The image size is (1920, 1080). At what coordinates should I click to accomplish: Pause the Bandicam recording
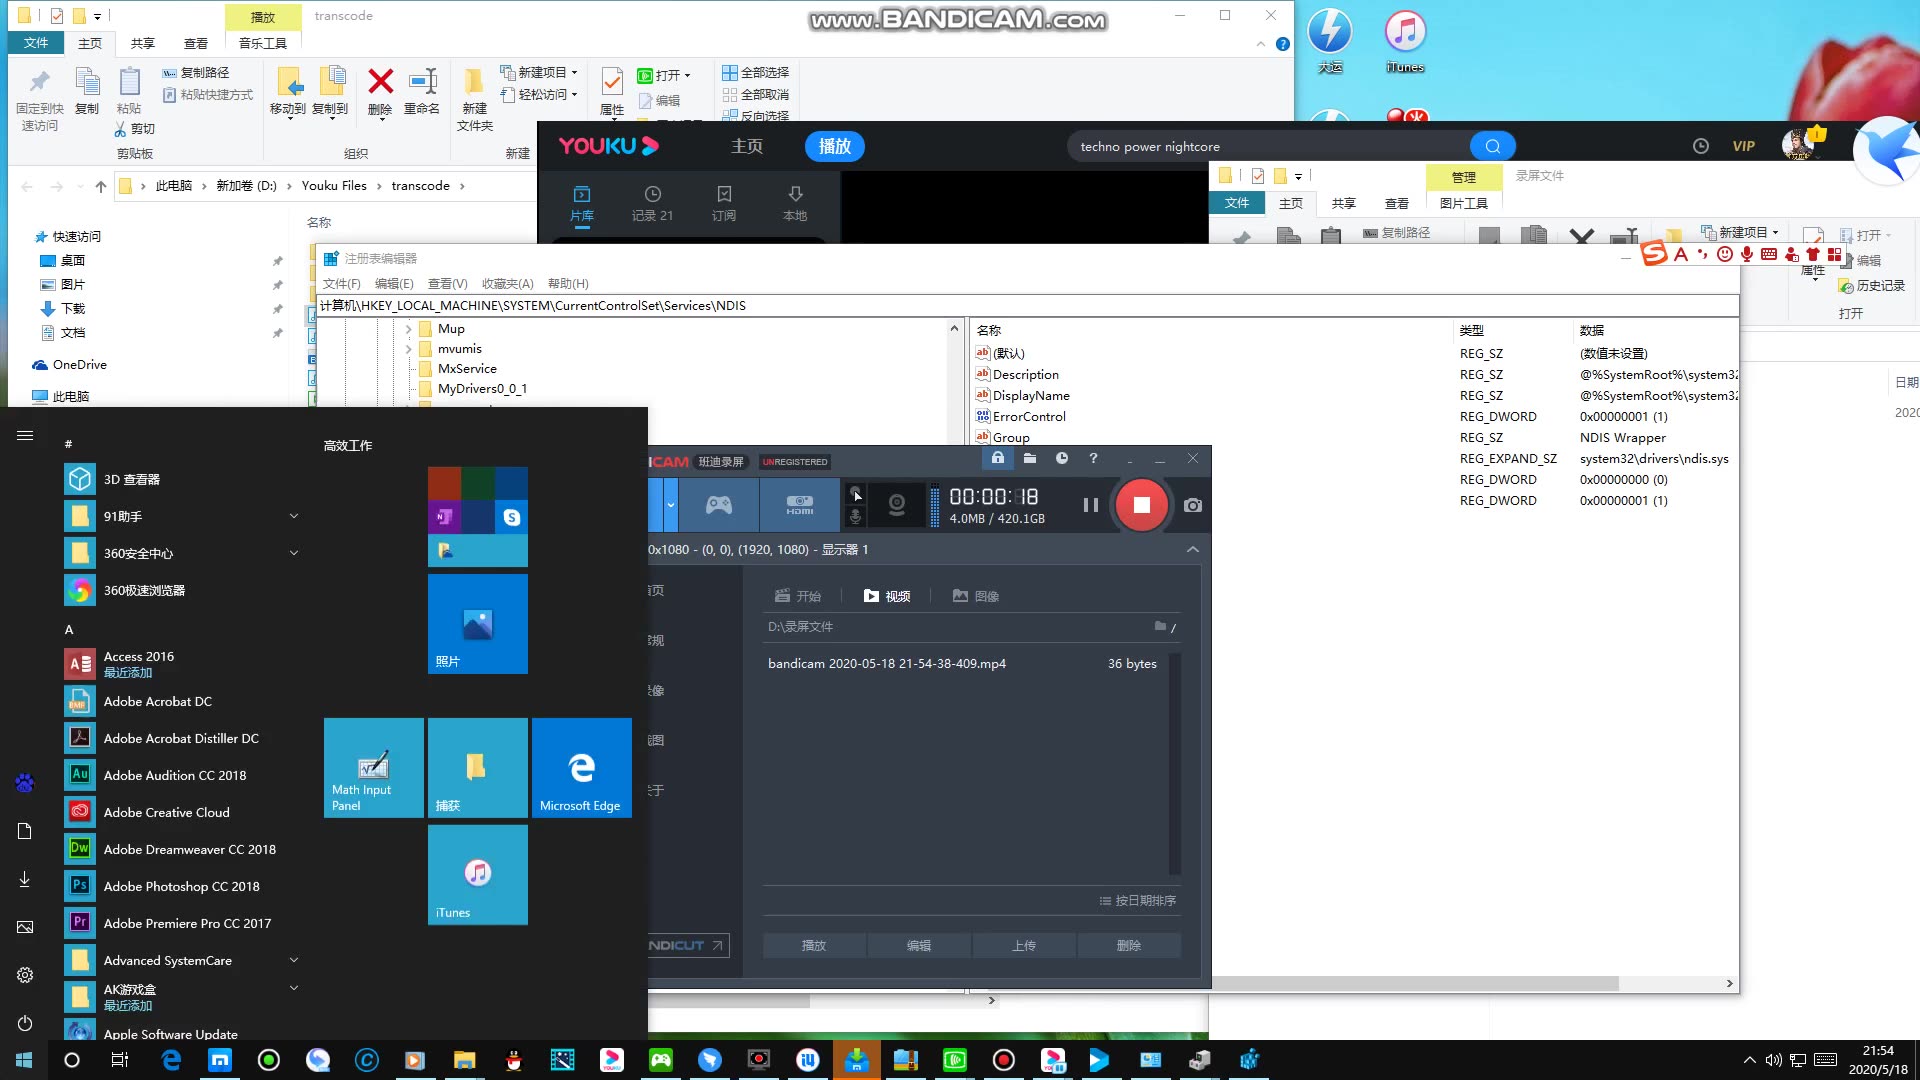(1090, 505)
